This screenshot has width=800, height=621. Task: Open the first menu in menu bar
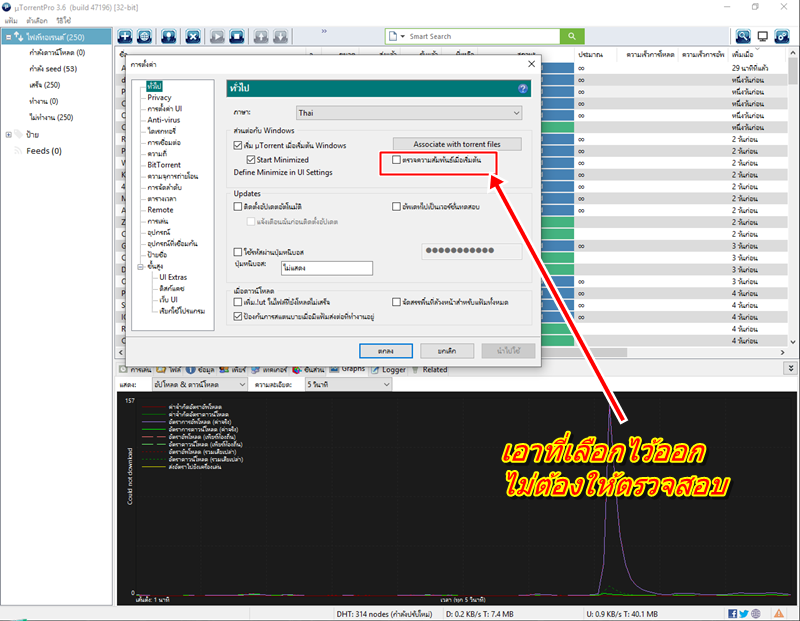coord(11,20)
